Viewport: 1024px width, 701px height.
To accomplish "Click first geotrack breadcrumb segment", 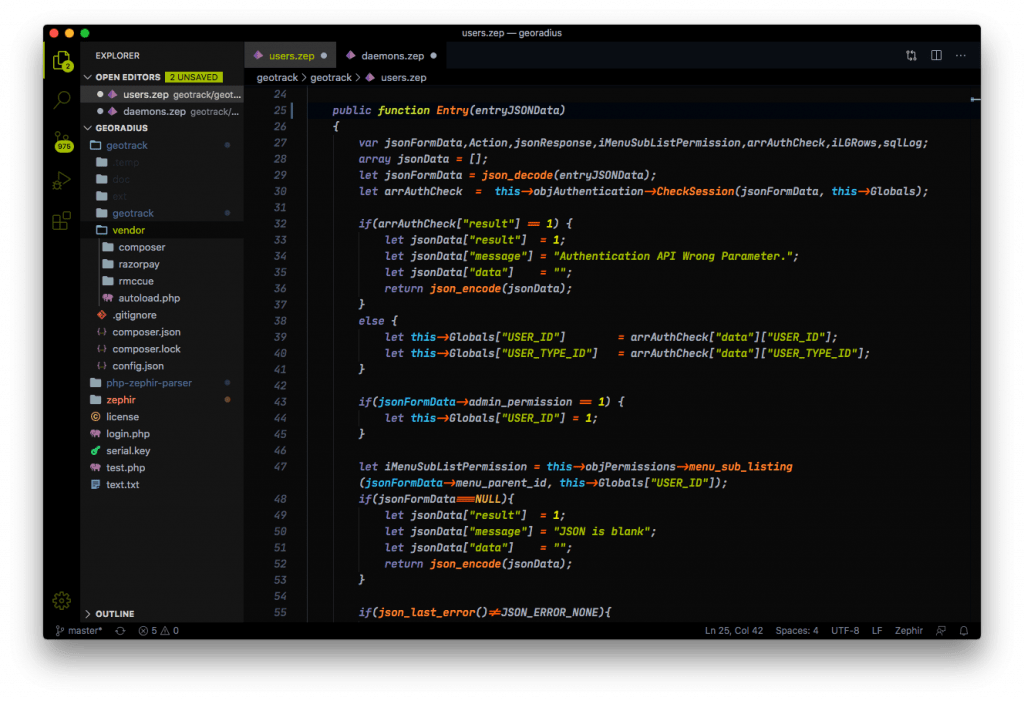I will click(x=277, y=77).
